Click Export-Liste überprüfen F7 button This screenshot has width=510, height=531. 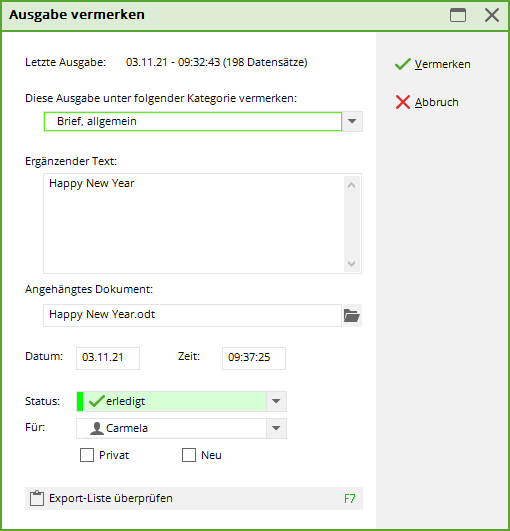click(x=194, y=498)
